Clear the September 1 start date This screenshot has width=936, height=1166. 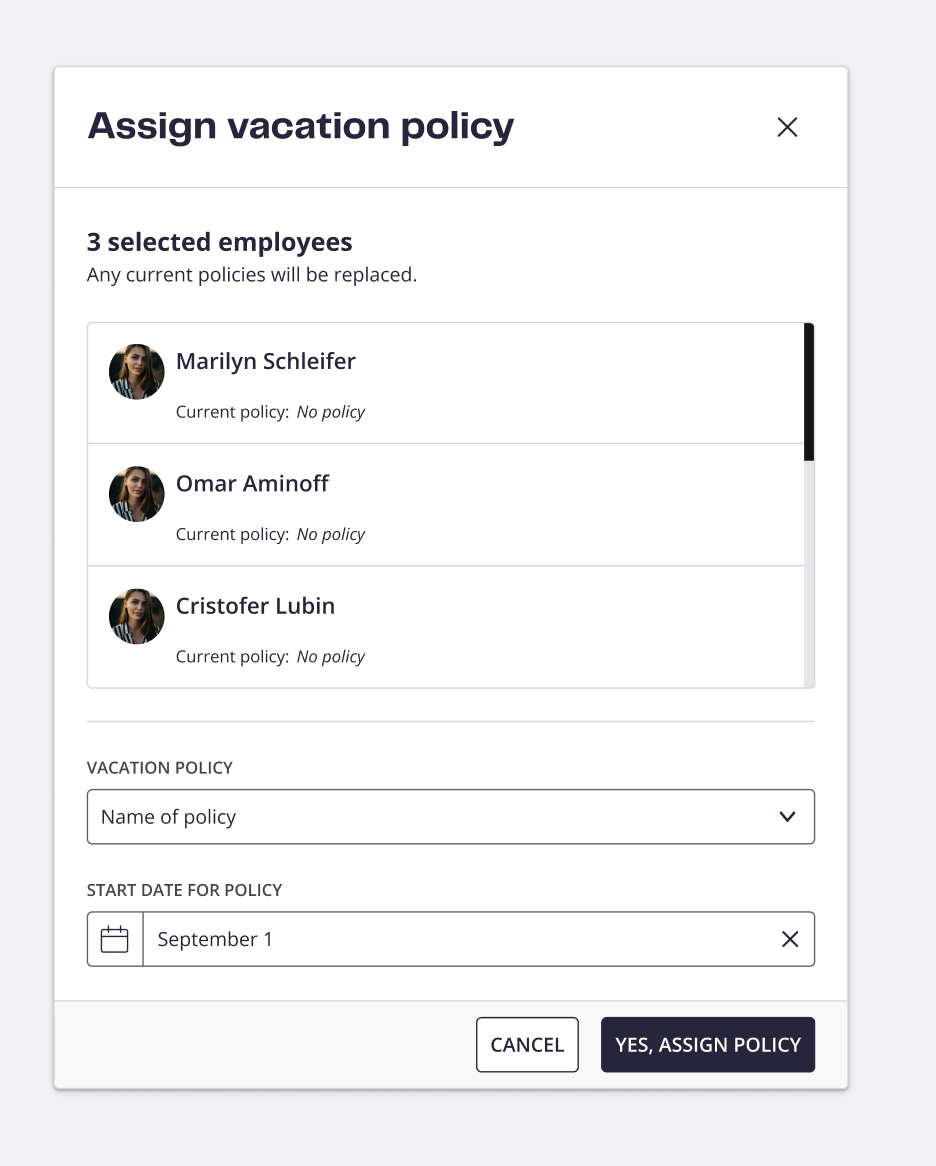coord(790,939)
